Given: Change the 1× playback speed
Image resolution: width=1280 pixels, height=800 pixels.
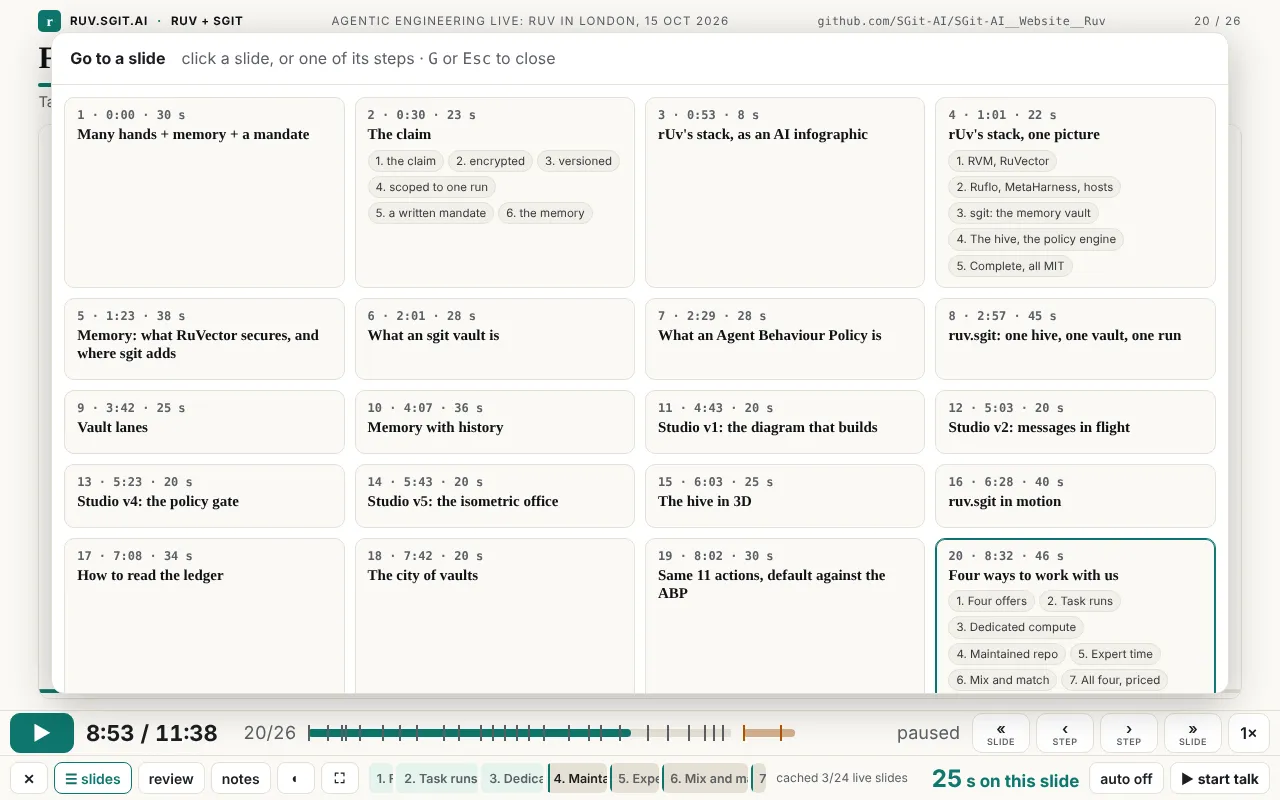Looking at the screenshot, I should 1249,733.
